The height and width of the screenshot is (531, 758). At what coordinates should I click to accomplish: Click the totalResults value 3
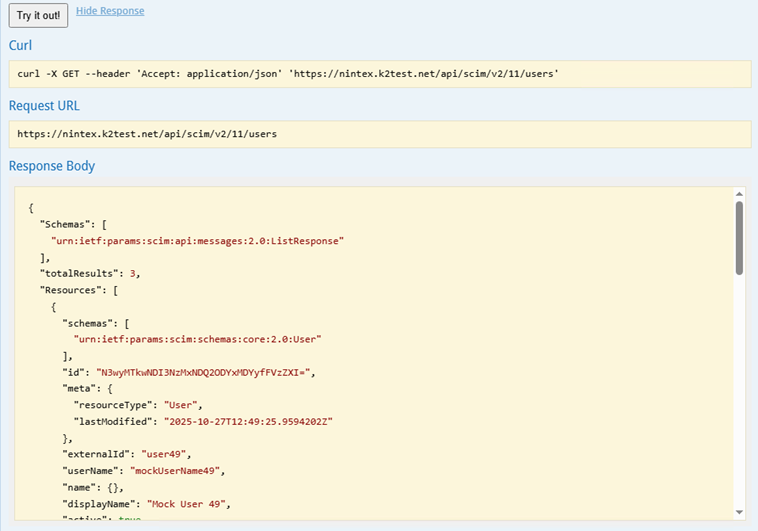click(x=133, y=273)
